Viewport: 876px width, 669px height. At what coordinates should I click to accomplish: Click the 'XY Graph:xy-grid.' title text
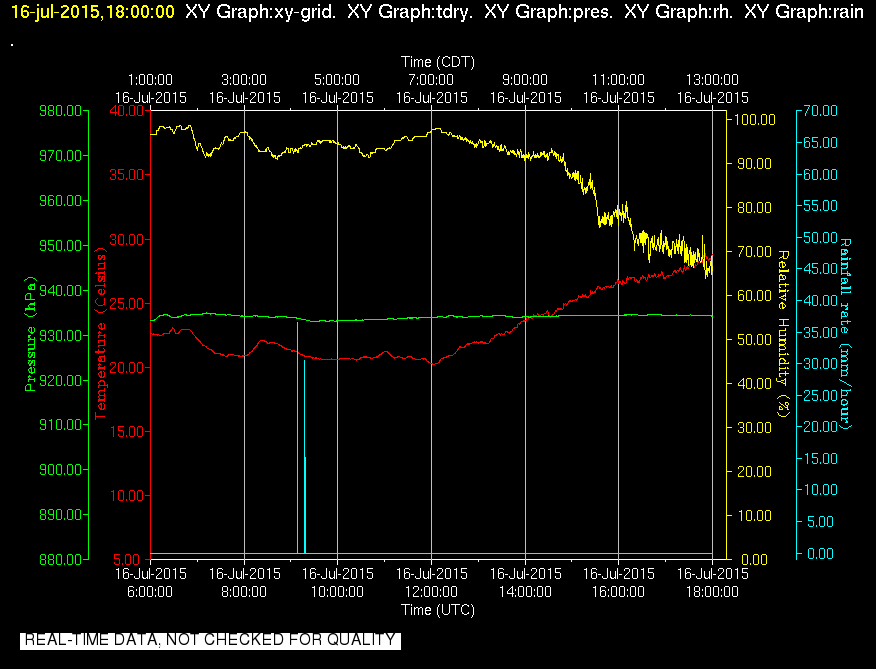(261, 12)
